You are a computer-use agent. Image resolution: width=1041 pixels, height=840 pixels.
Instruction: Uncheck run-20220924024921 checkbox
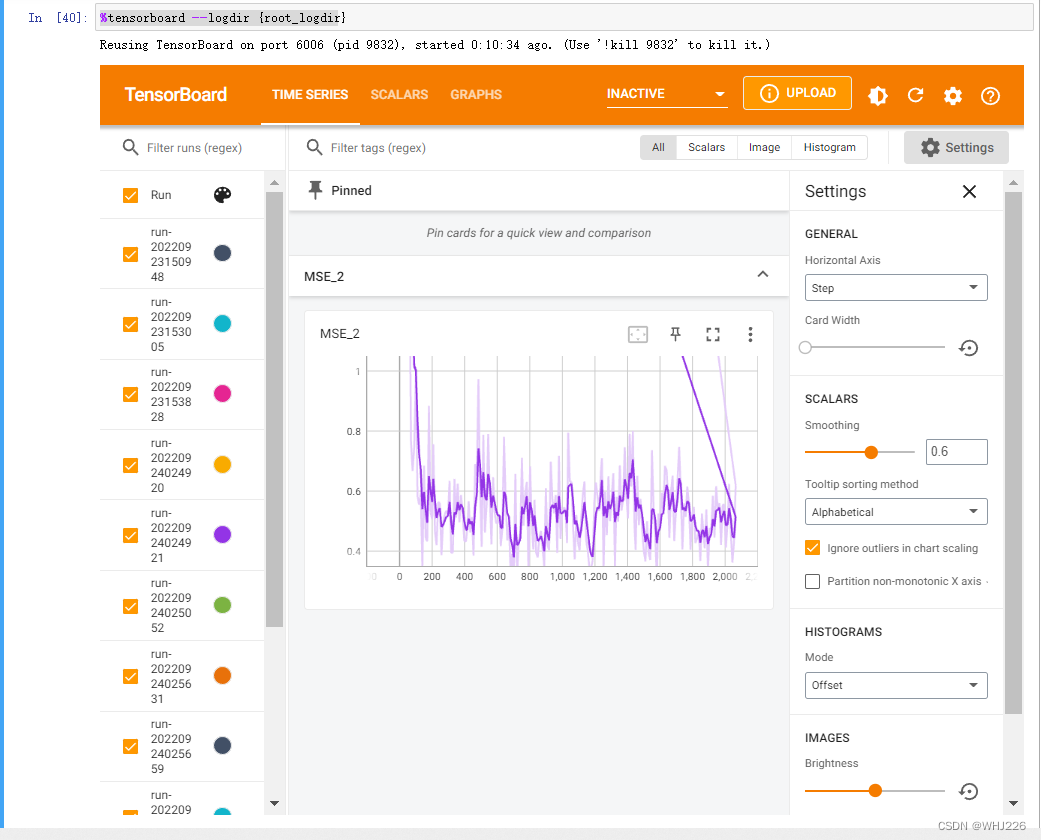pyautogui.click(x=130, y=535)
